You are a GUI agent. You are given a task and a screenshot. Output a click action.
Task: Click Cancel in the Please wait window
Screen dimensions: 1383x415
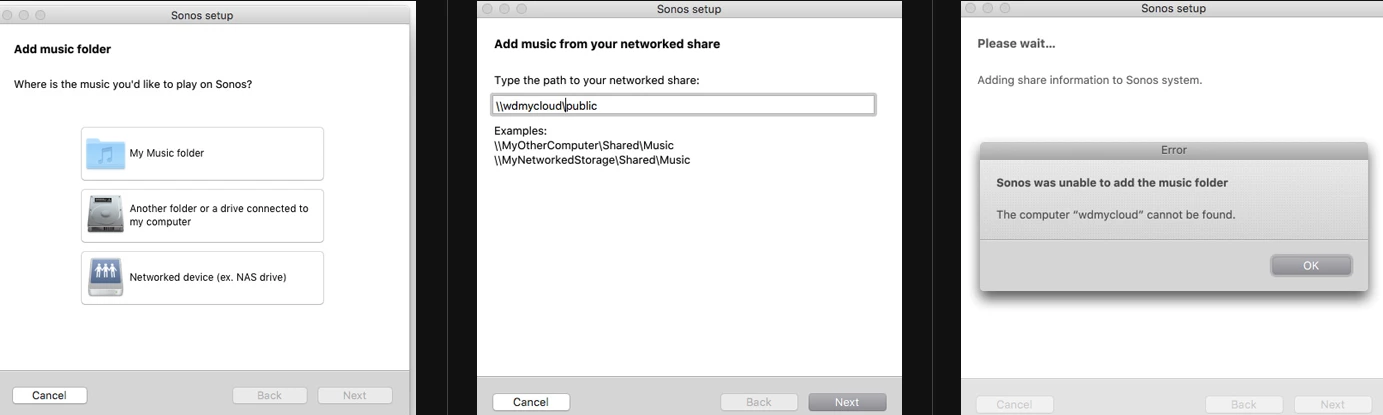[1014, 404]
